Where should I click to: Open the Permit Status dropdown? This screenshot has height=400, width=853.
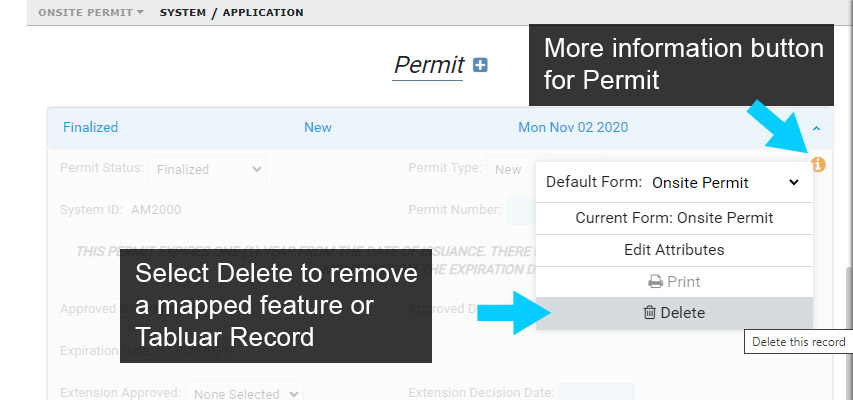click(x=207, y=169)
